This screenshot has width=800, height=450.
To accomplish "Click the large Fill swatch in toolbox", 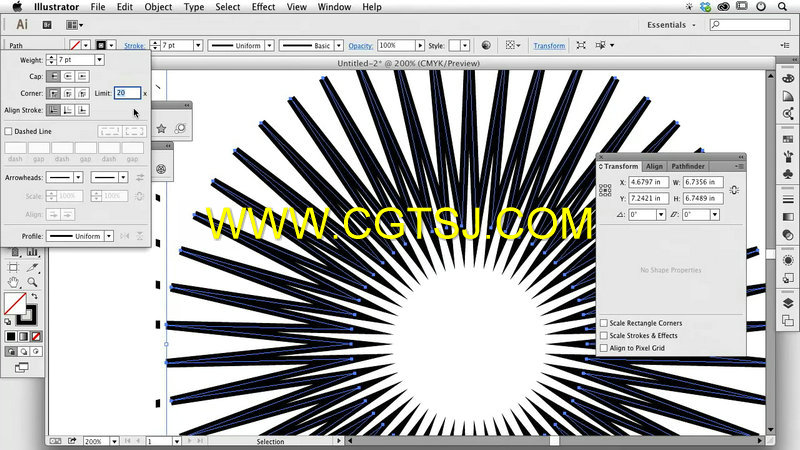I will (x=15, y=304).
